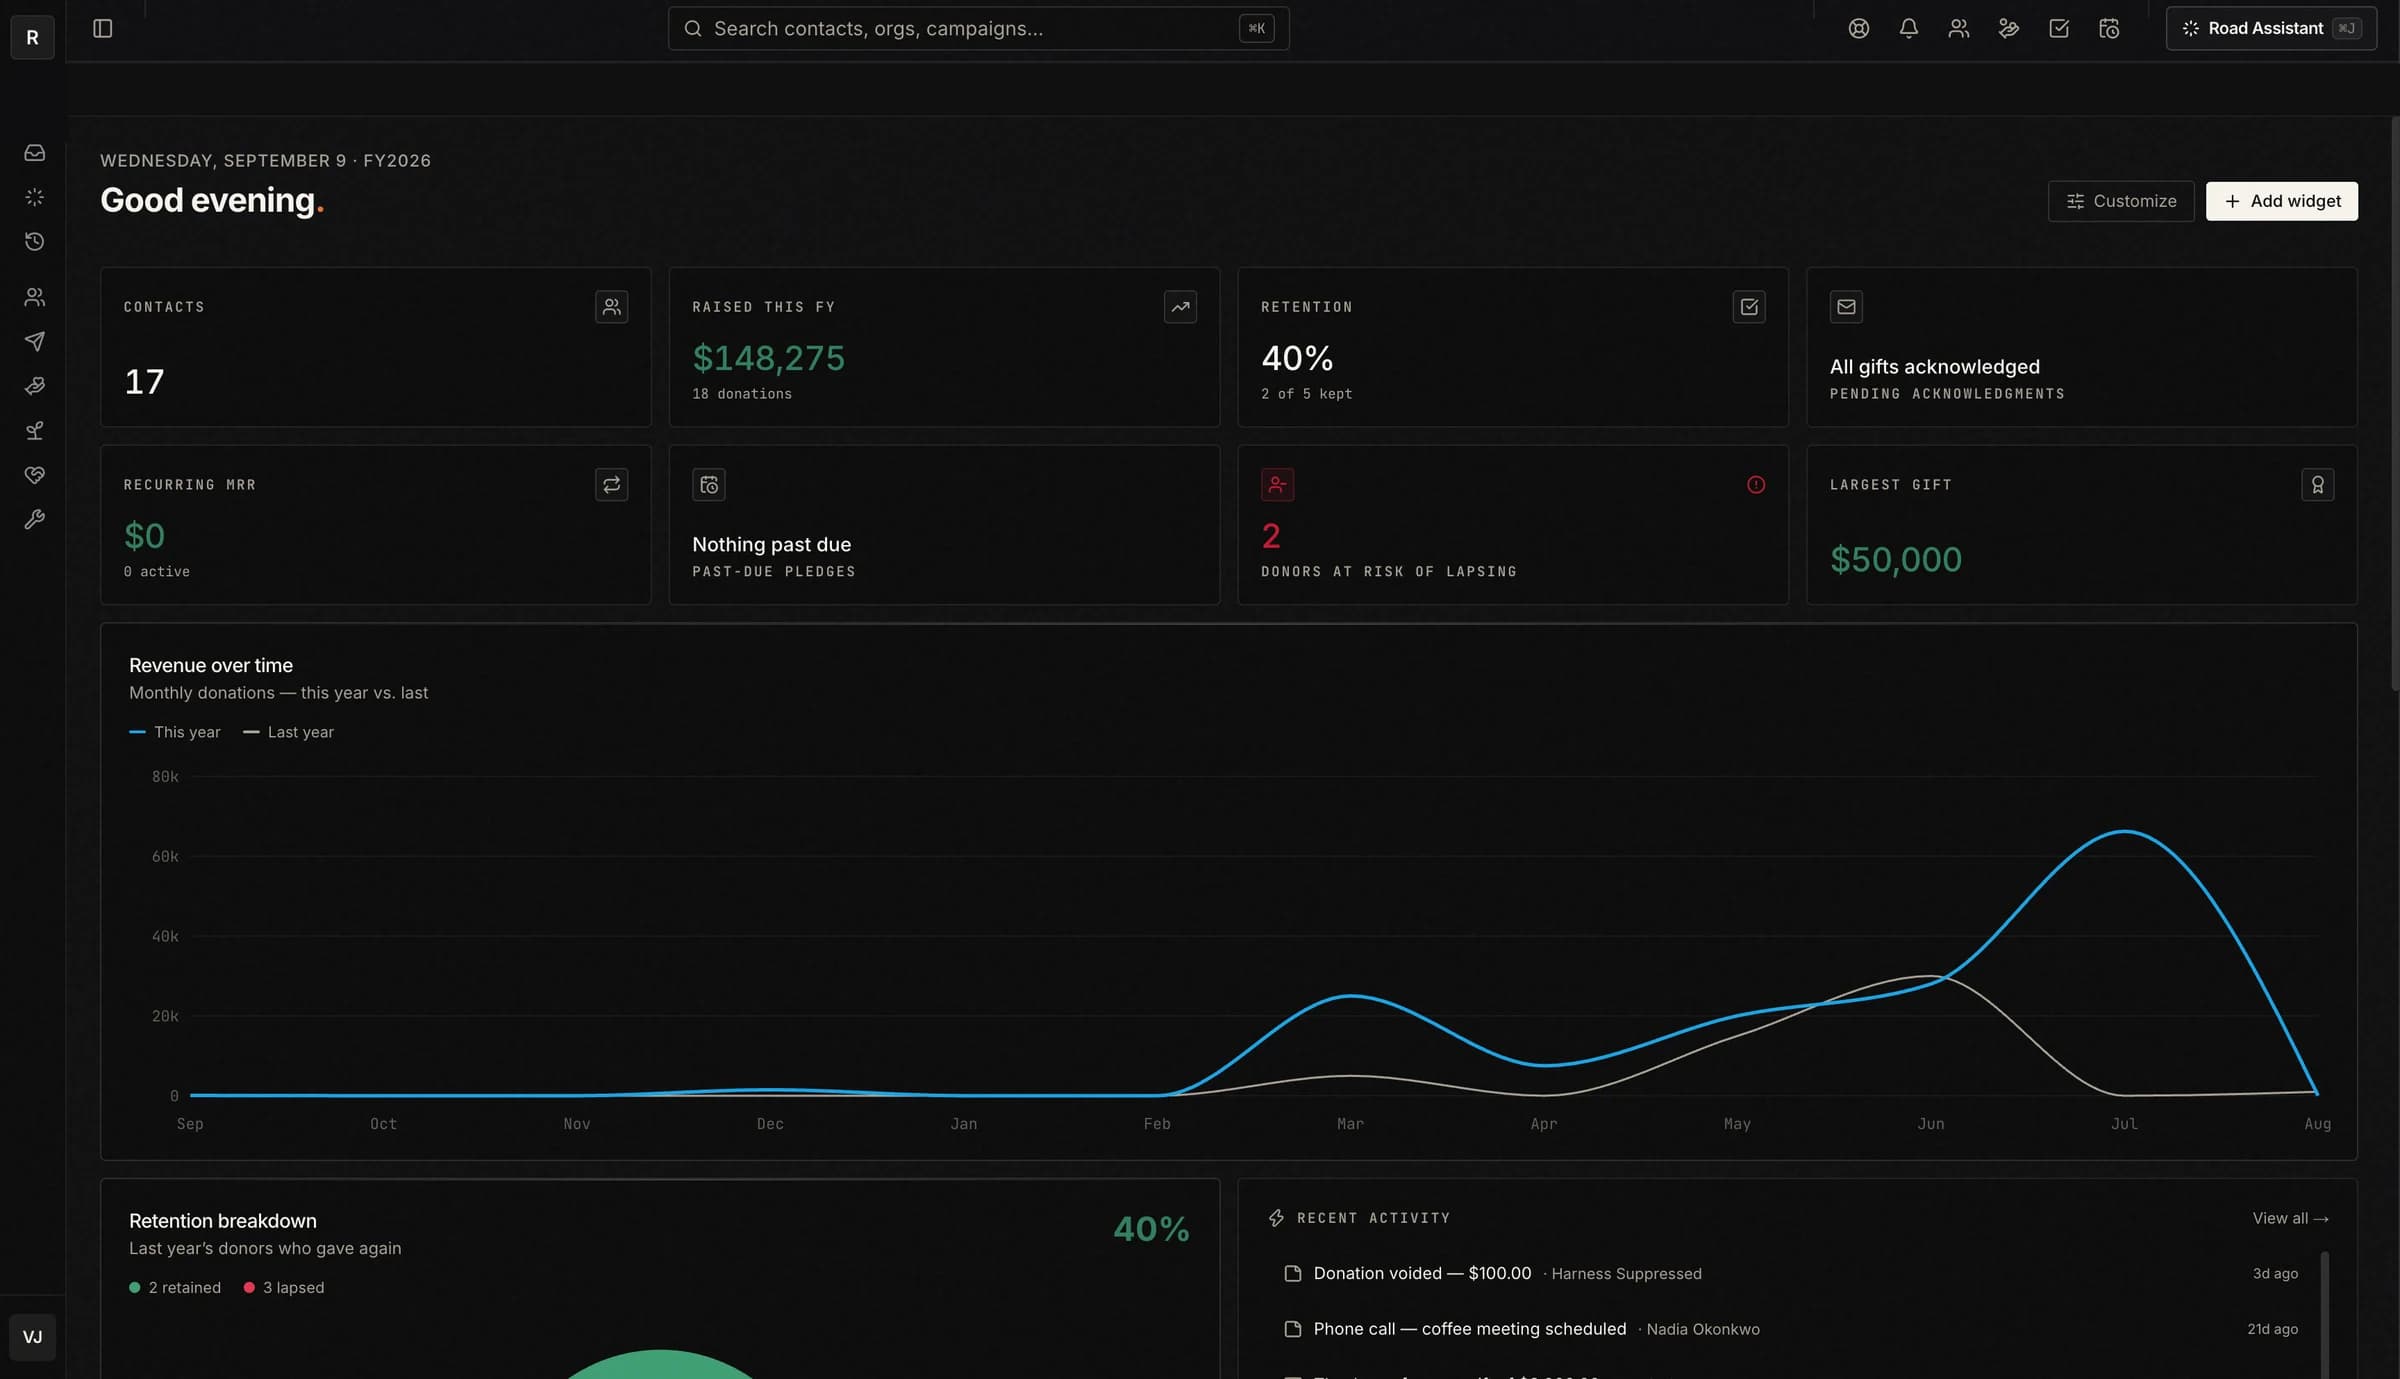Click the Retention card check icon

(x=1748, y=307)
